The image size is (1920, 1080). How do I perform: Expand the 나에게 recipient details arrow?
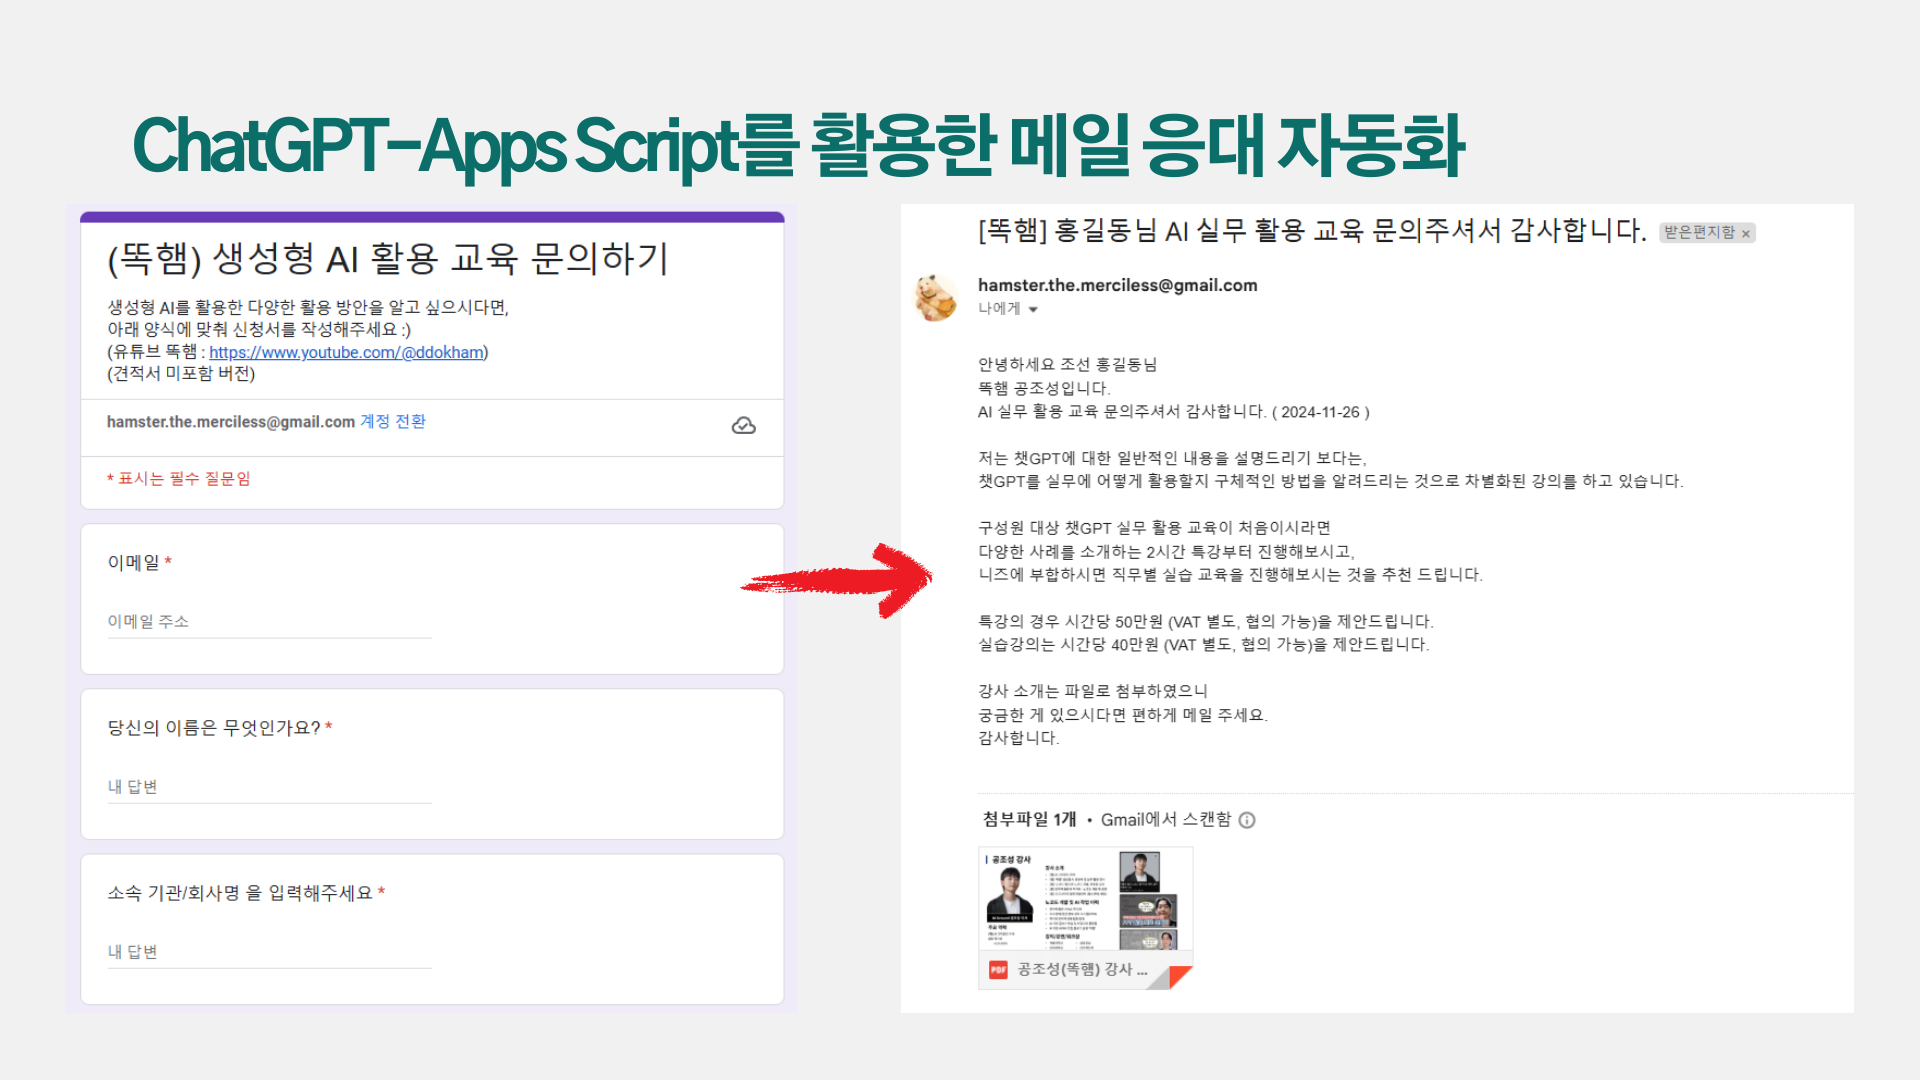(1033, 310)
